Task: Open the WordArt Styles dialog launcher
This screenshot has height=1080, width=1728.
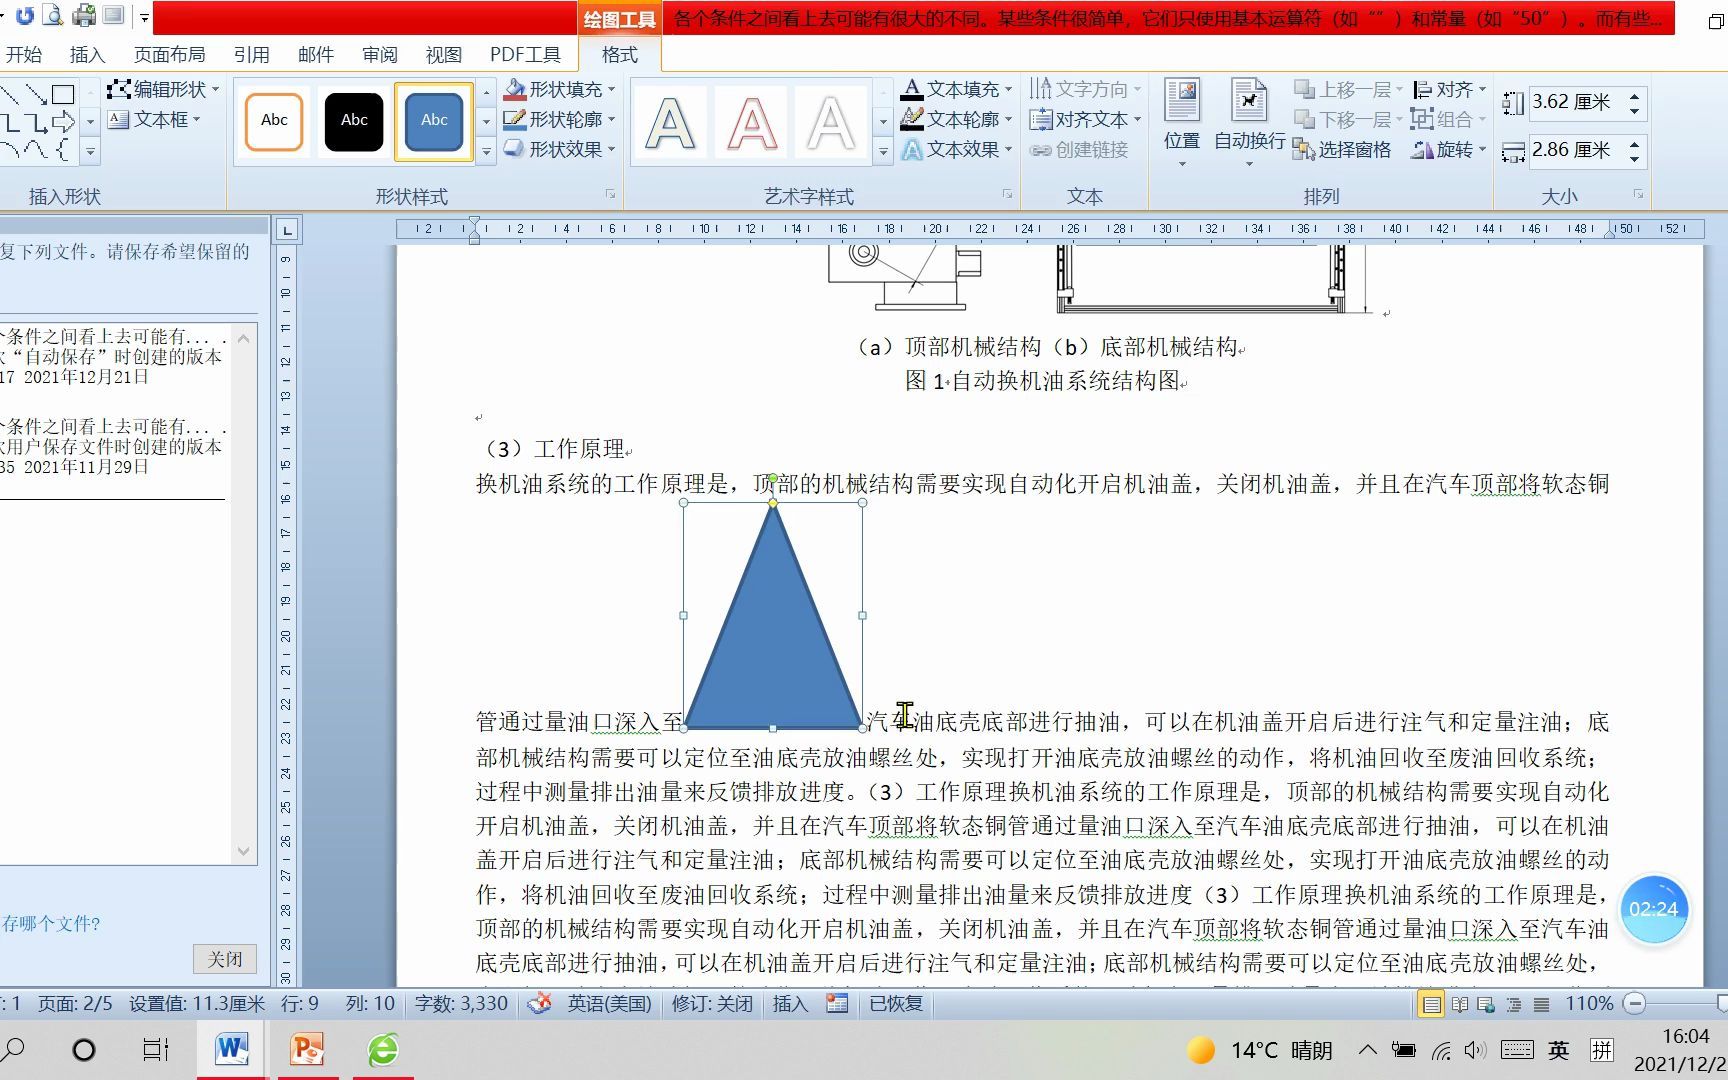Action: pyautogui.click(x=1007, y=194)
